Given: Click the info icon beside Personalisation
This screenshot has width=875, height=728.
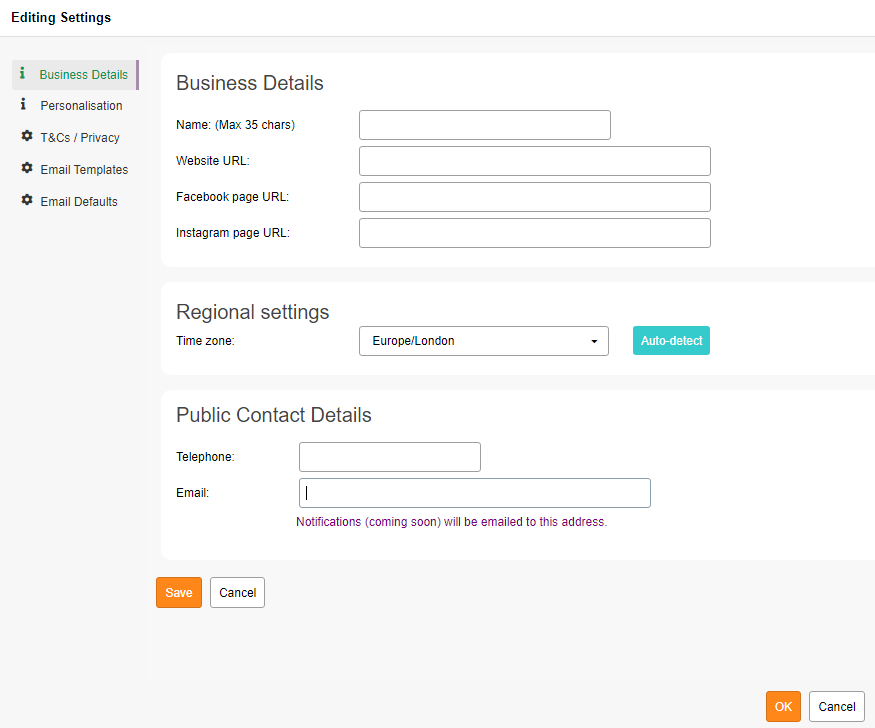Looking at the screenshot, I should (x=23, y=104).
